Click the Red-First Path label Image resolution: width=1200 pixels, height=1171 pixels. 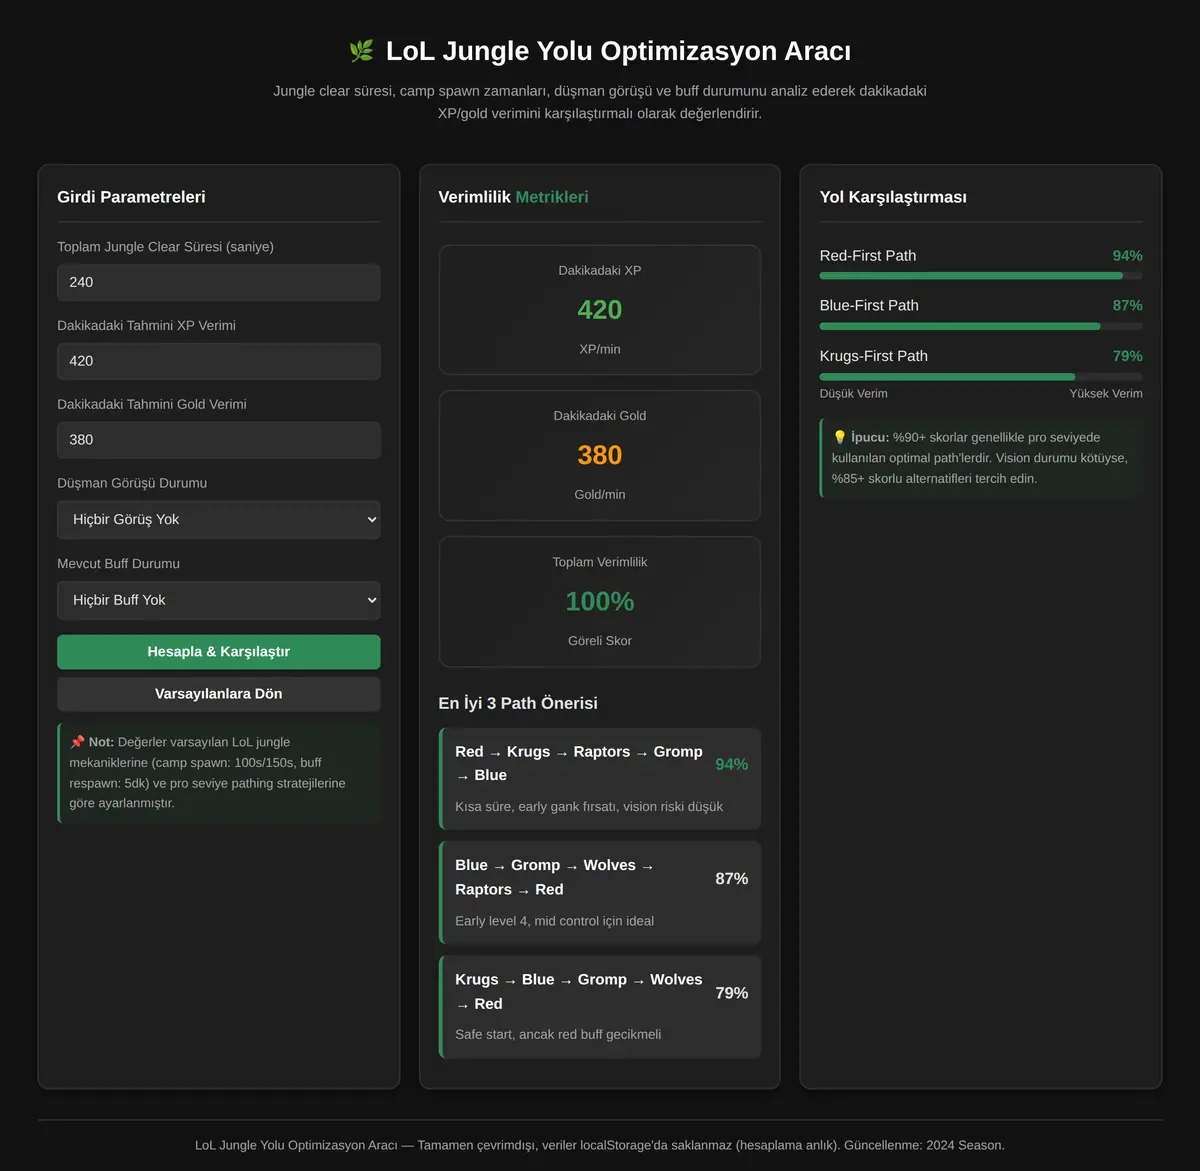click(868, 256)
